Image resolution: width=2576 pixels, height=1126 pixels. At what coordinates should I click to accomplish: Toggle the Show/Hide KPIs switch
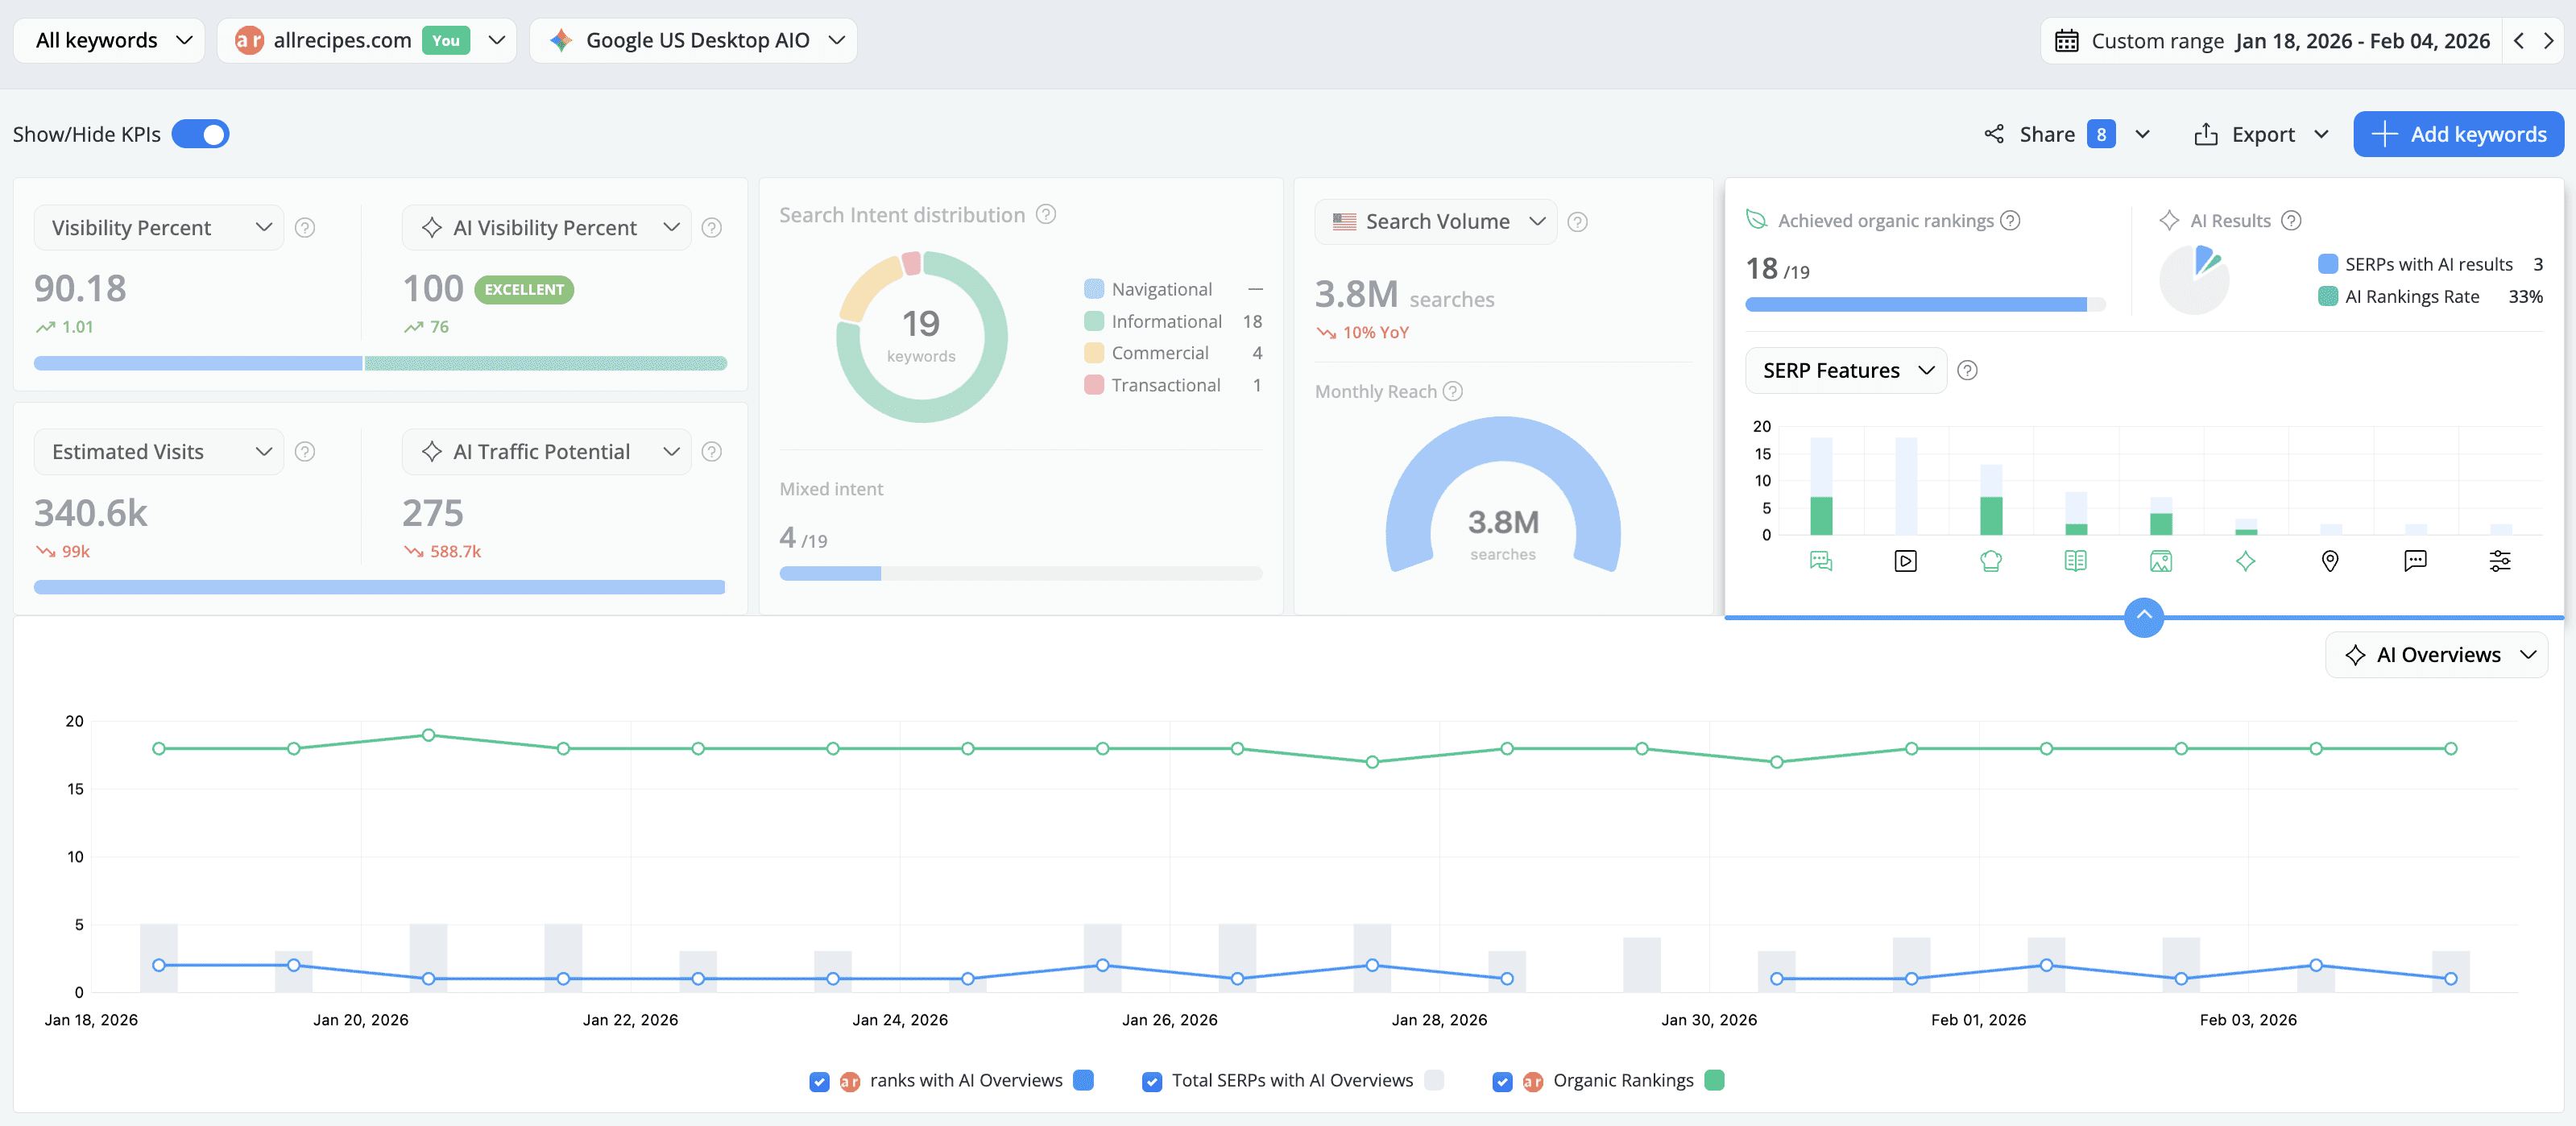pyautogui.click(x=200, y=133)
